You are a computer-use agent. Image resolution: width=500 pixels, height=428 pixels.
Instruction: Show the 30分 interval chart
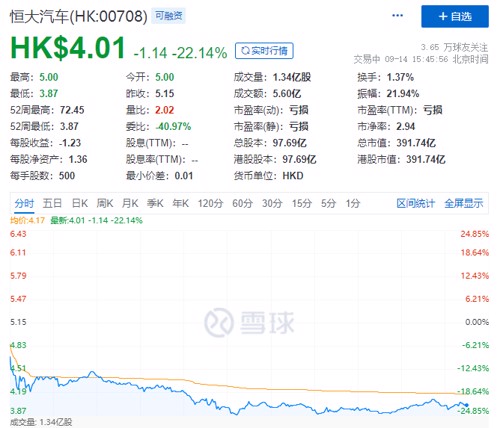point(272,203)
